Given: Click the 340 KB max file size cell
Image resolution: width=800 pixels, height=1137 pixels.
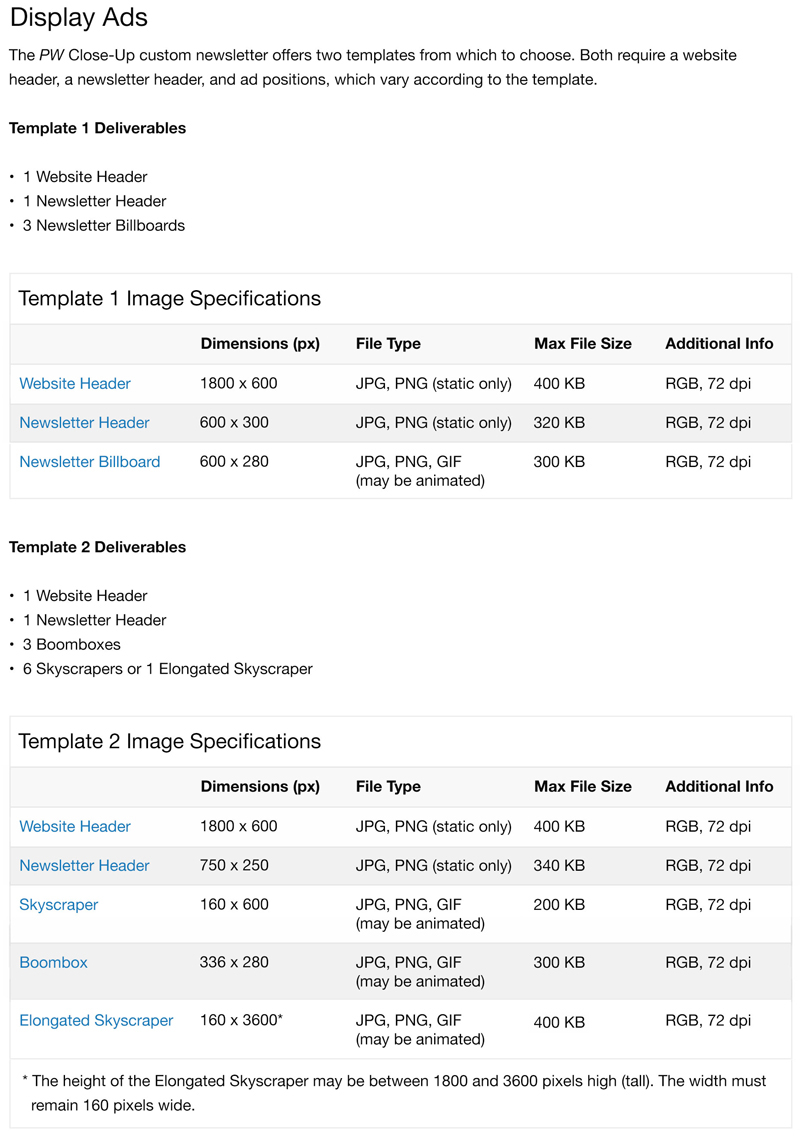Looking at the screenshot, I should pyautogui.click(x=559, y=866).
